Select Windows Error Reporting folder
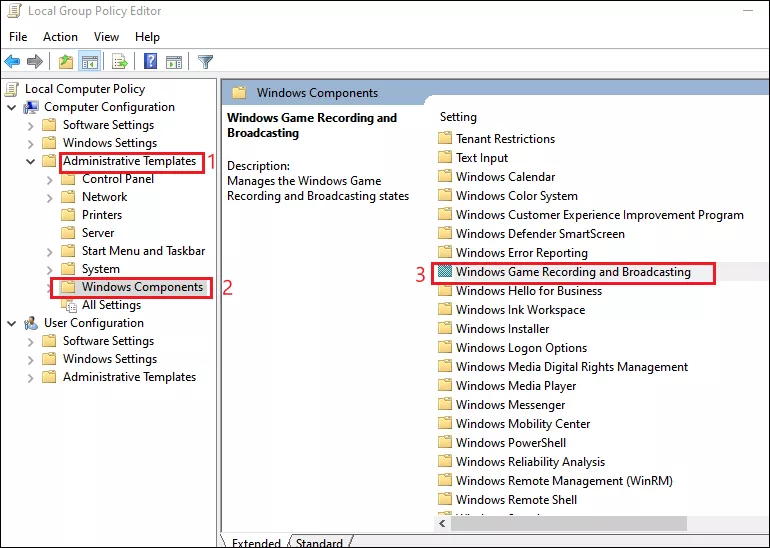Screen dimensions: 770x548 (522, 252)
